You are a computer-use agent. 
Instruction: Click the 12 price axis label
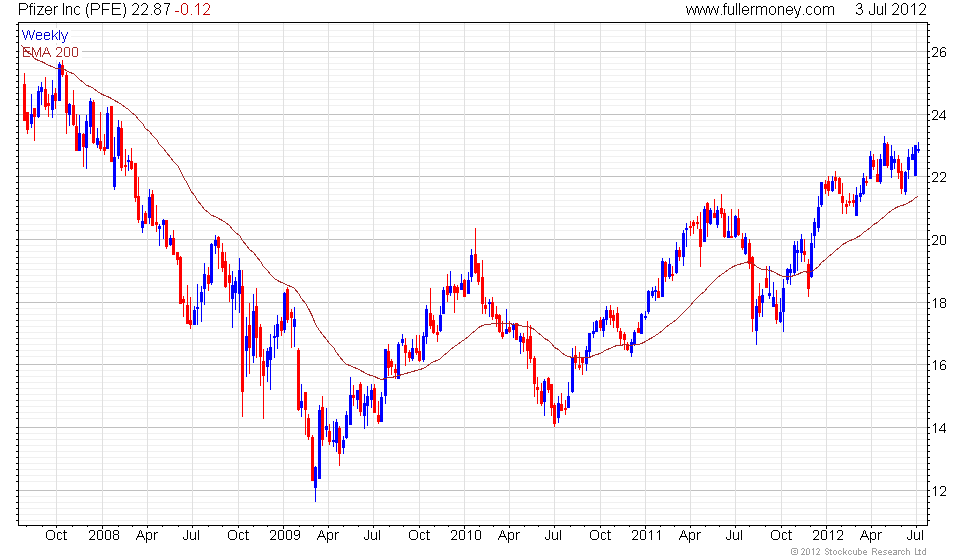coord(939,491)
